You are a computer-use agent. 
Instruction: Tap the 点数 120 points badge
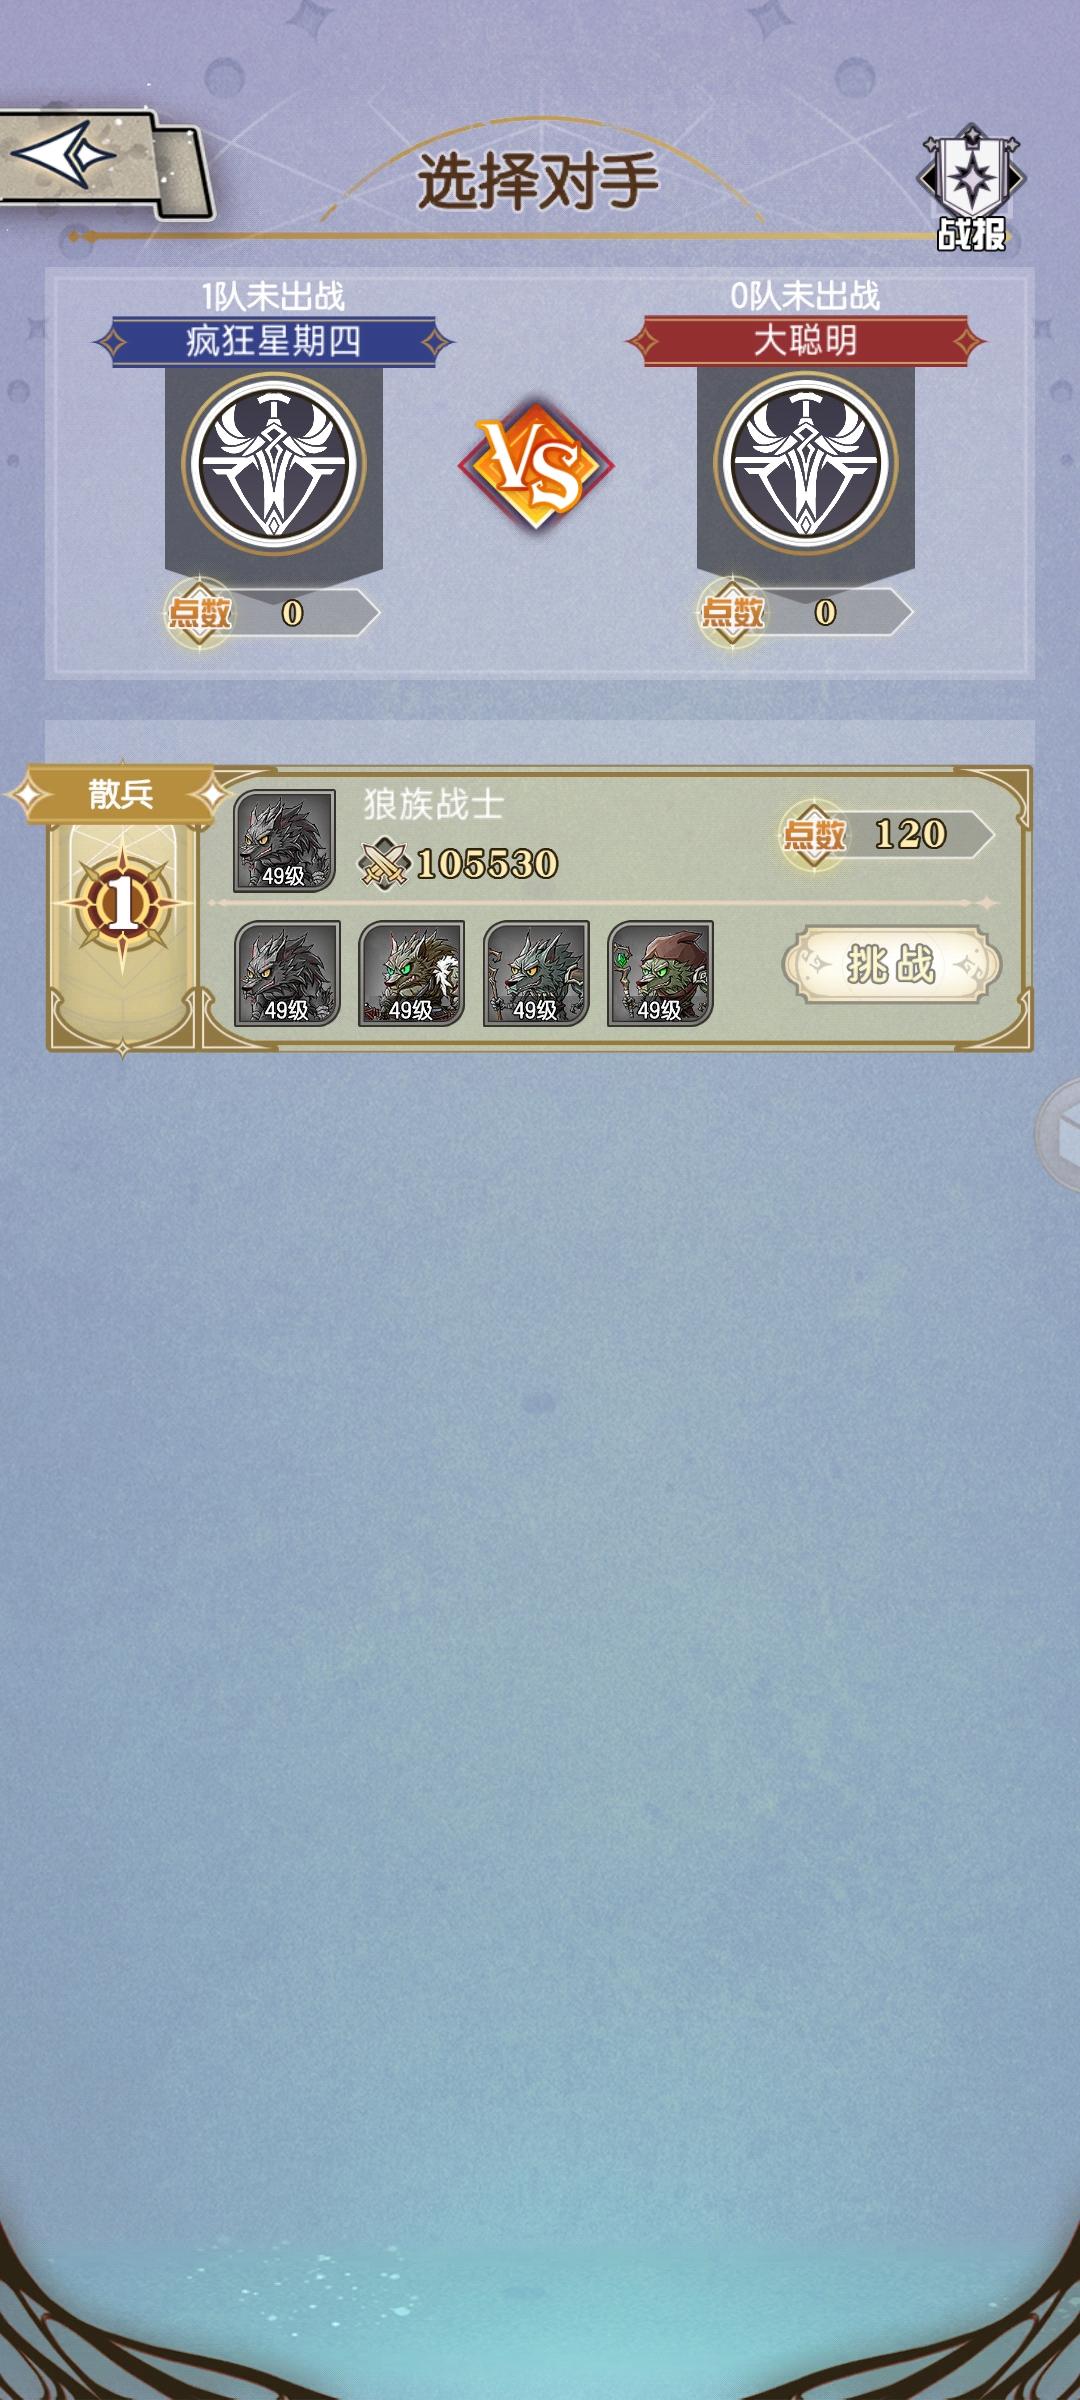pyautogui.click(x=886, y=834)
